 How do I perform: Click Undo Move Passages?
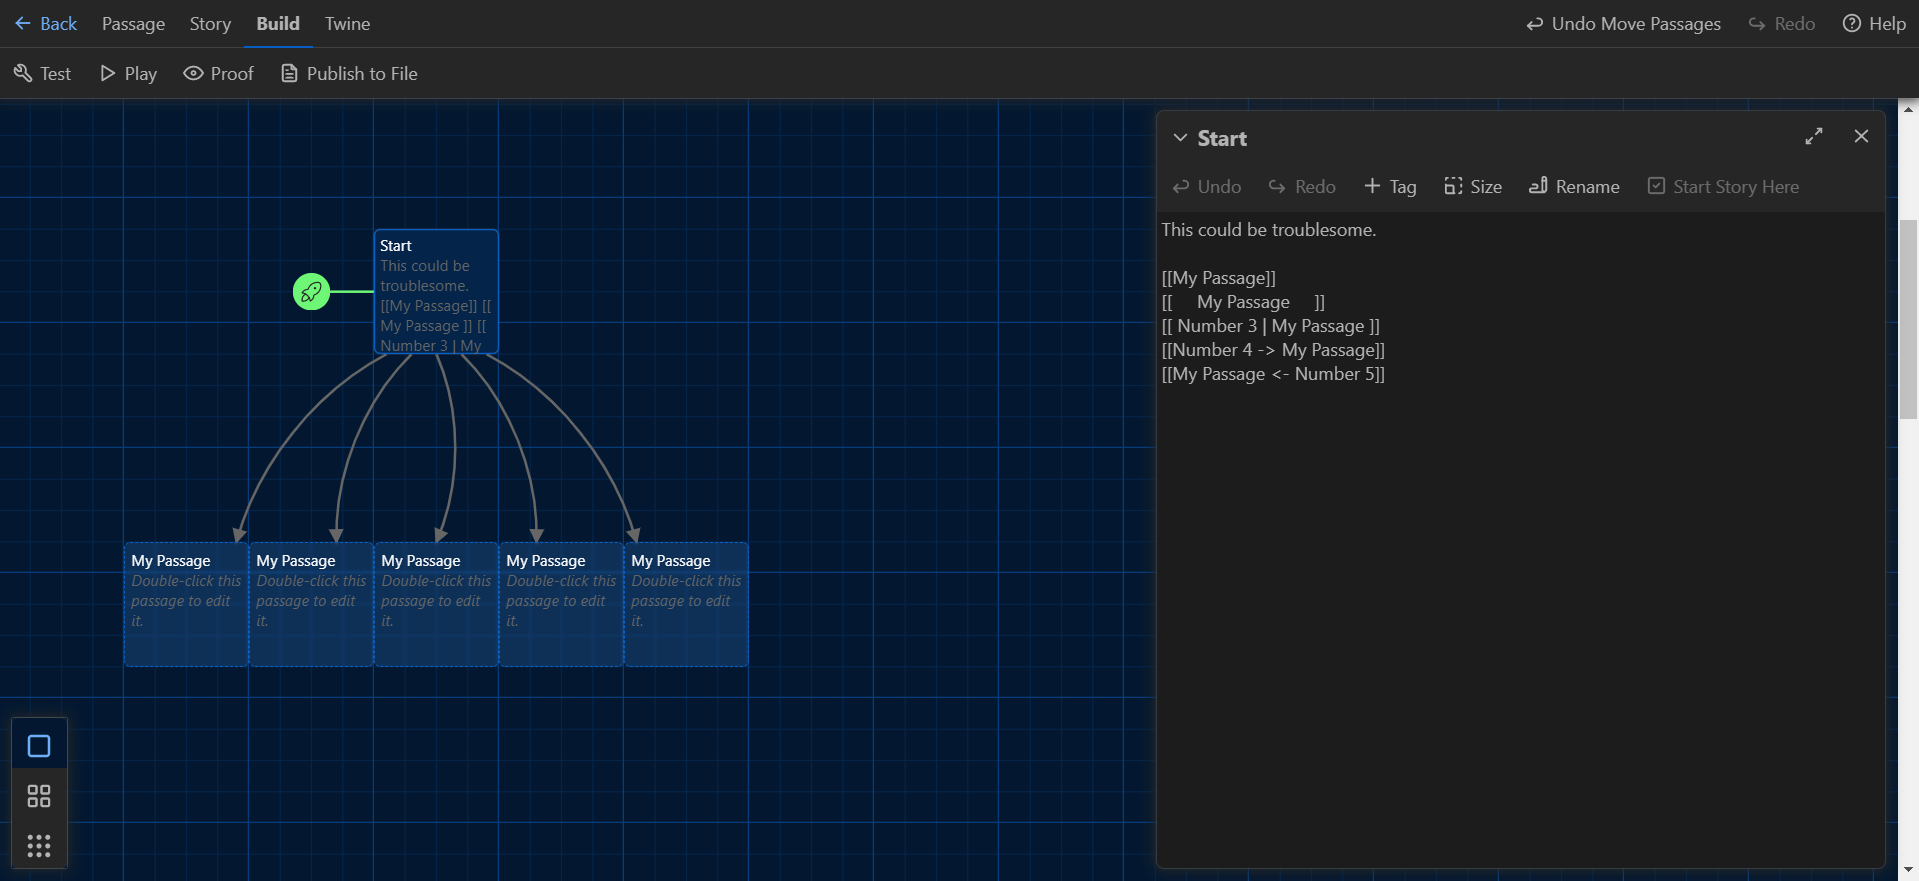(x=1623, y=23)
